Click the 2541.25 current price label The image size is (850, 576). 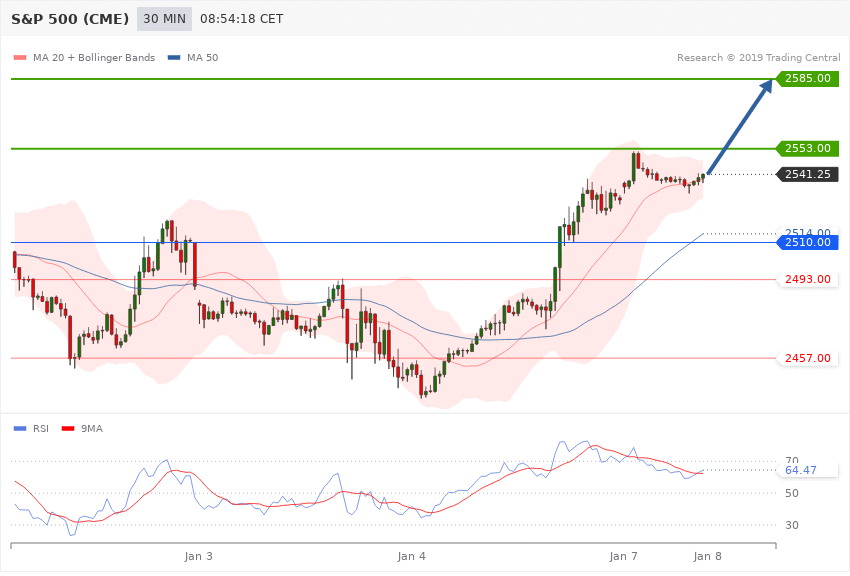808,174
